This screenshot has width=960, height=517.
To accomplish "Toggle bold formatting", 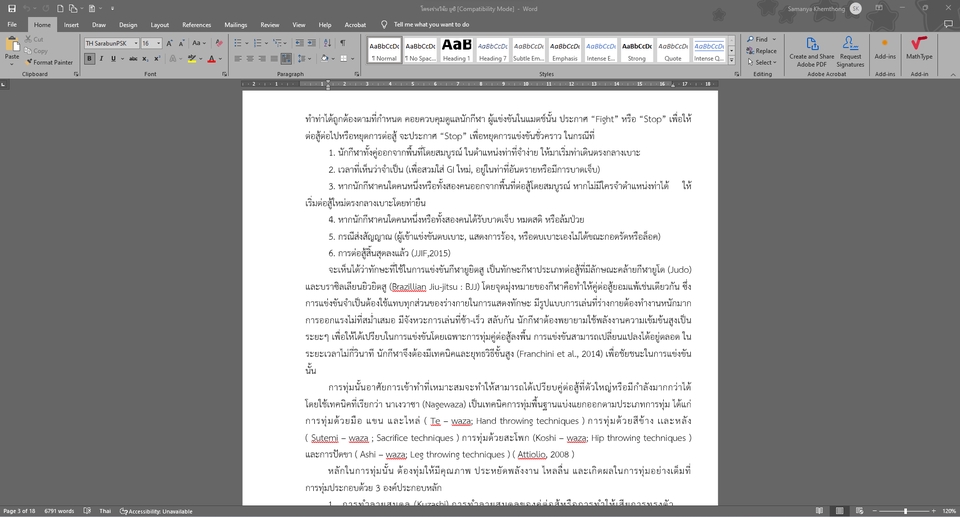I will tap(89, 59).
